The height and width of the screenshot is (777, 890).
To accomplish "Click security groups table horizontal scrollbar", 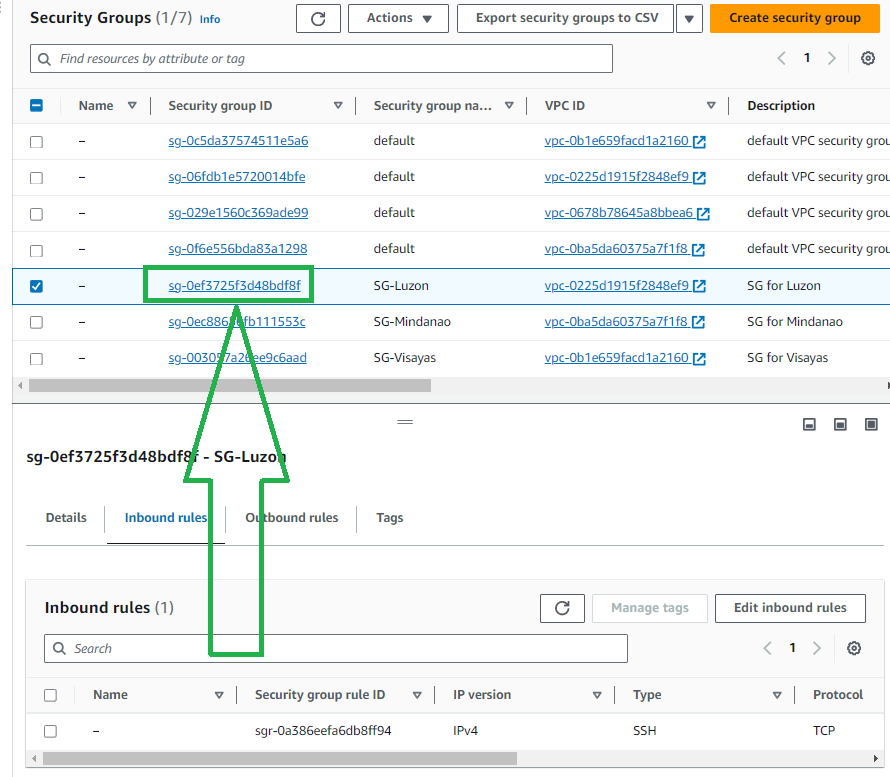I will click(230, 386).
